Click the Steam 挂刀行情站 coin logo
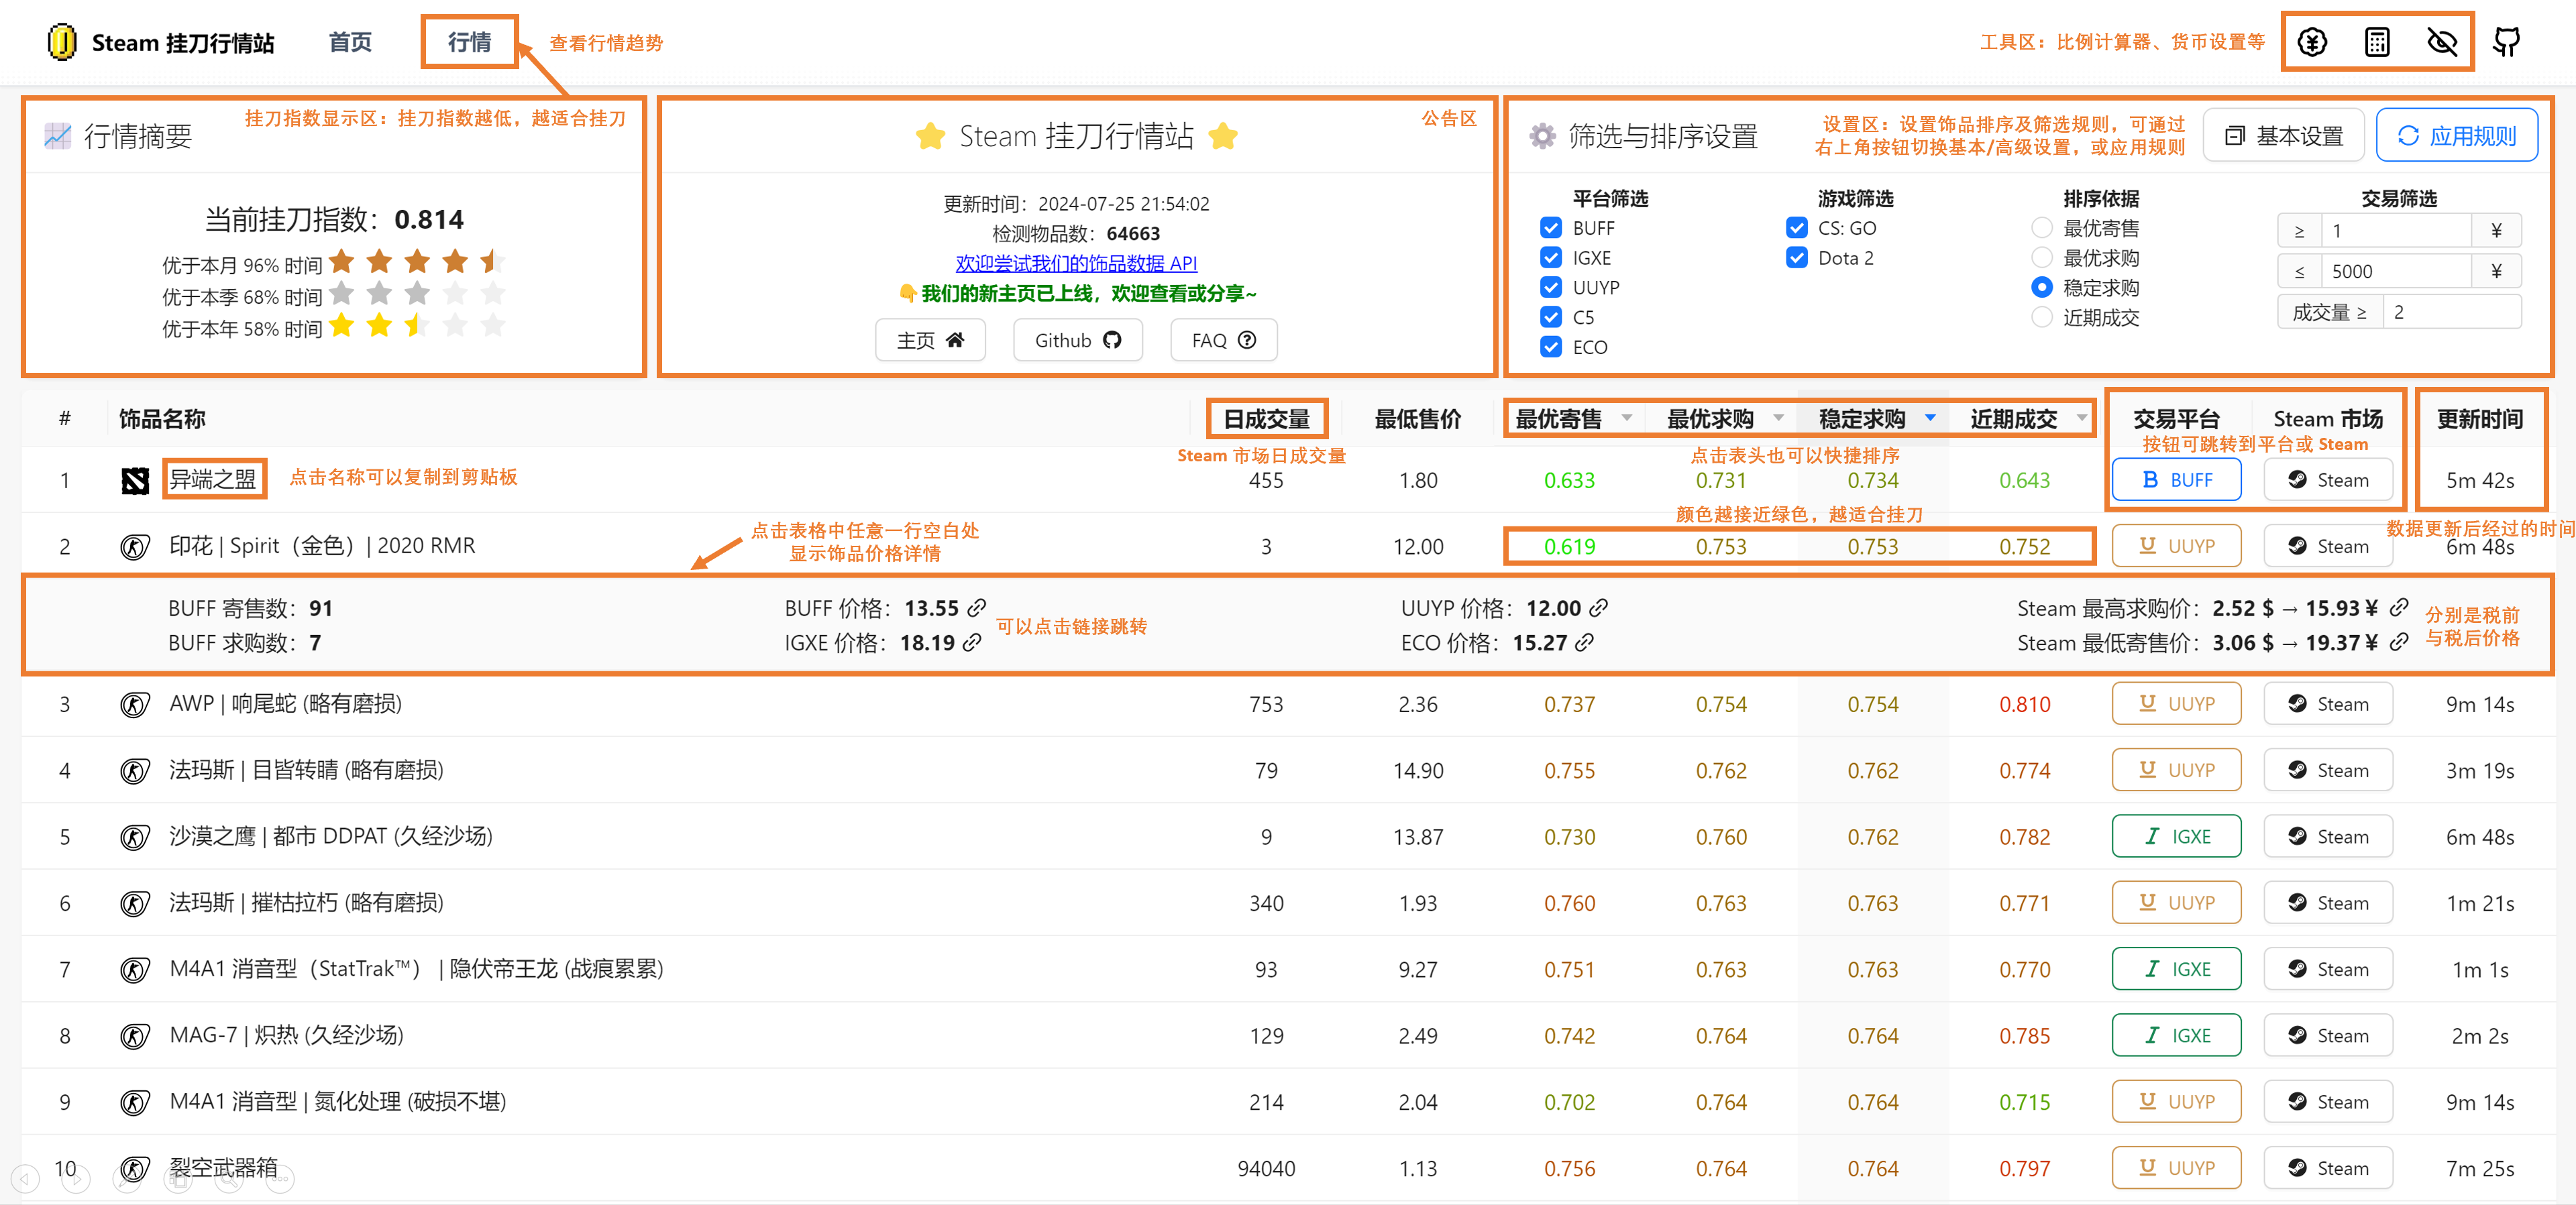 pyautogui.click(x=62, y=42)
